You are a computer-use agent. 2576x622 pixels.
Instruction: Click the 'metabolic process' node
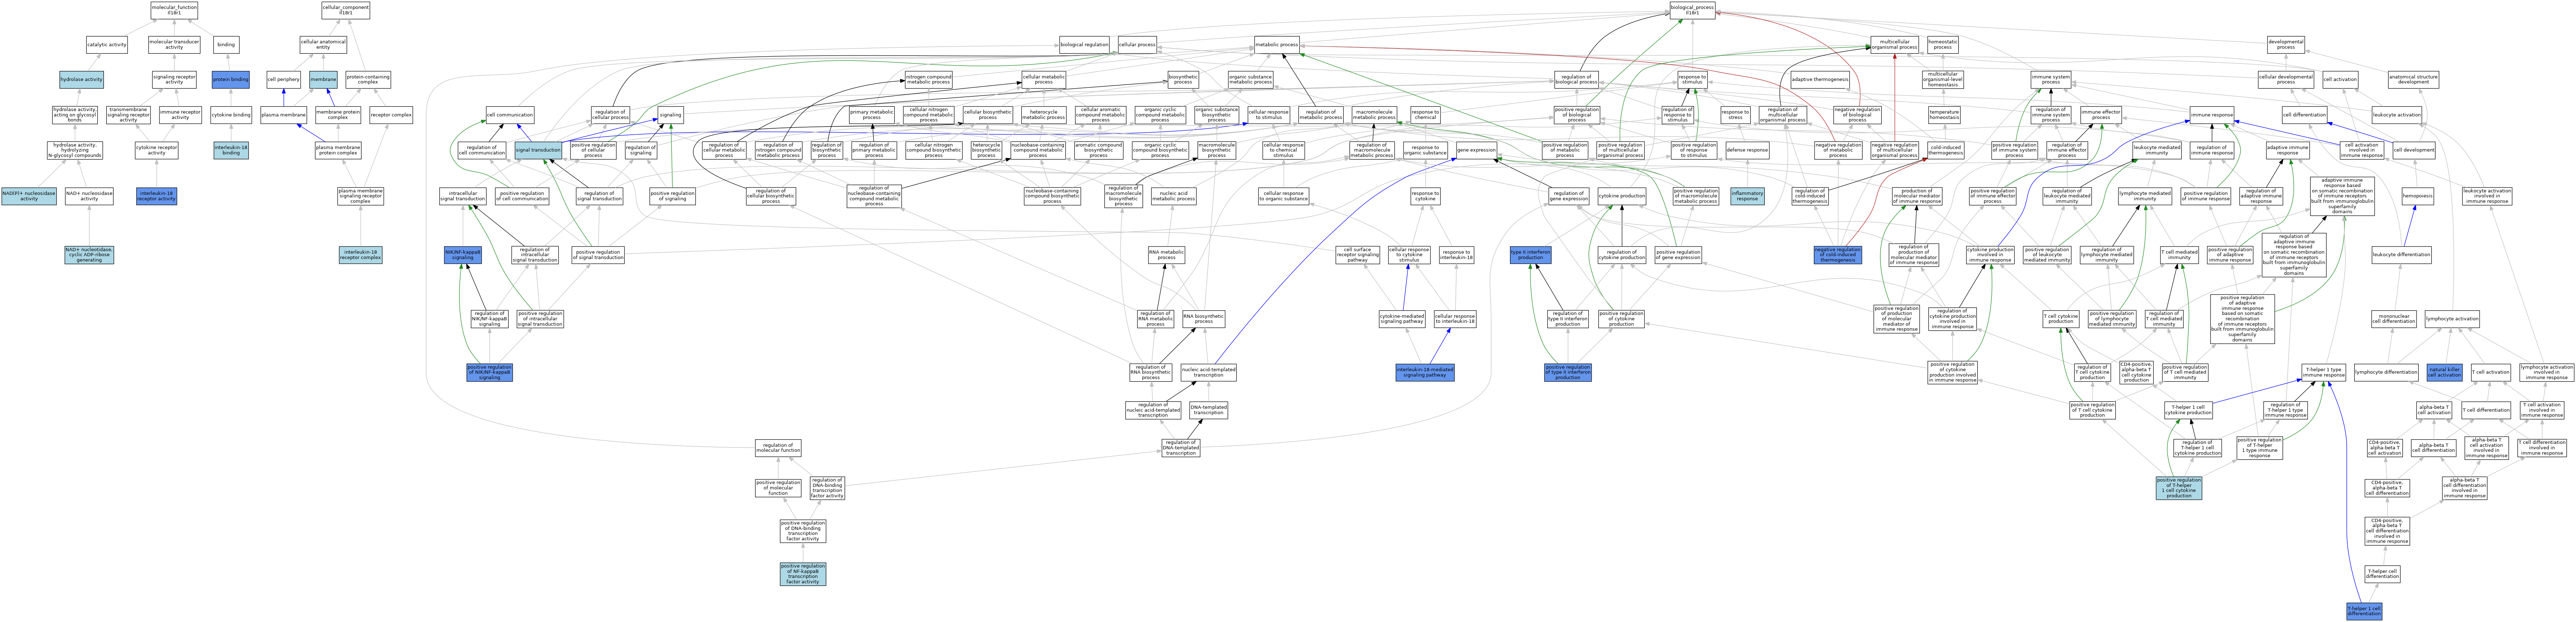[1277, 45]
